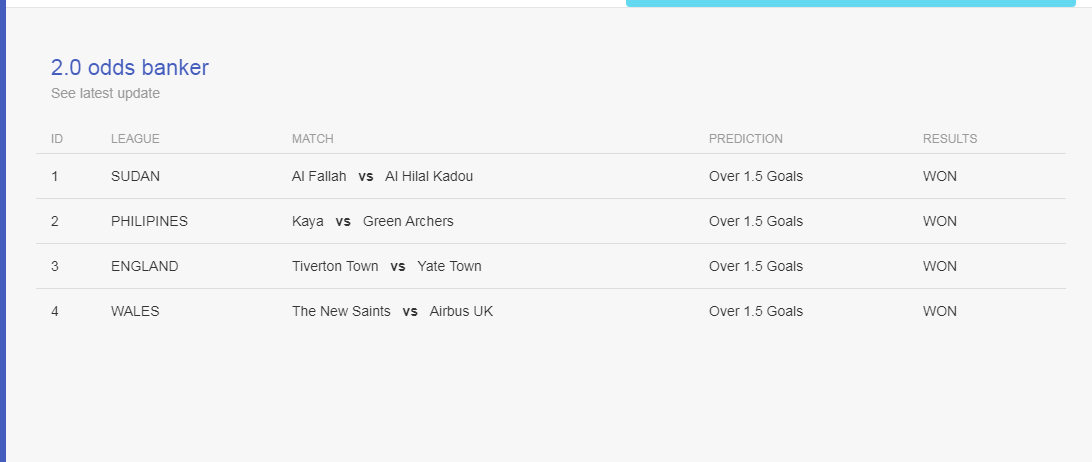Select the PREDICTION column header
1092x462 pixels.
746,139
